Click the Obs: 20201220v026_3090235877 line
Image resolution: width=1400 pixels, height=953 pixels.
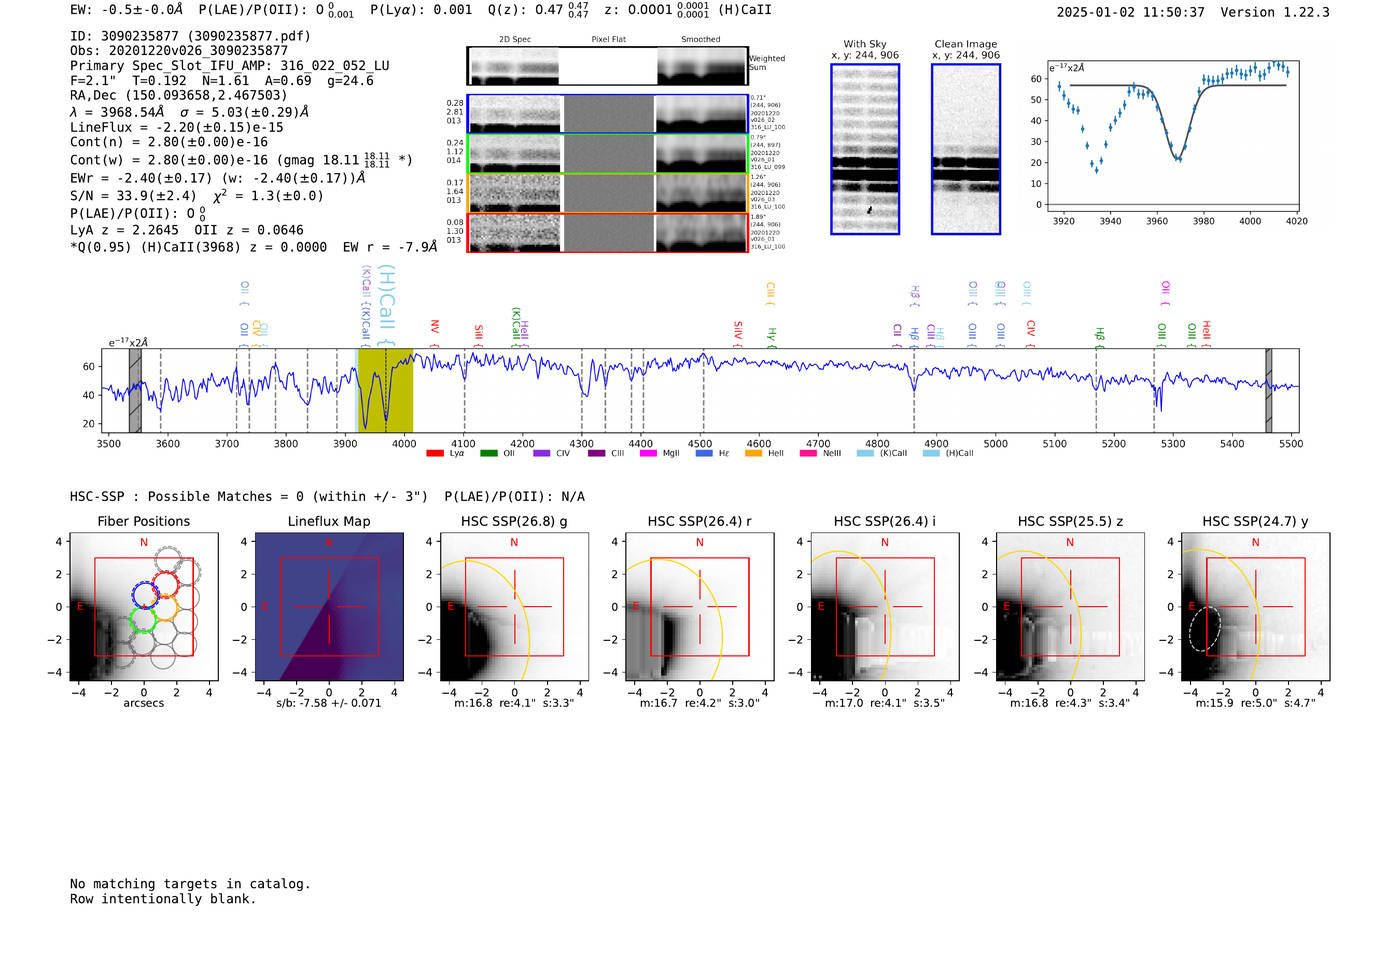[179, 51]
